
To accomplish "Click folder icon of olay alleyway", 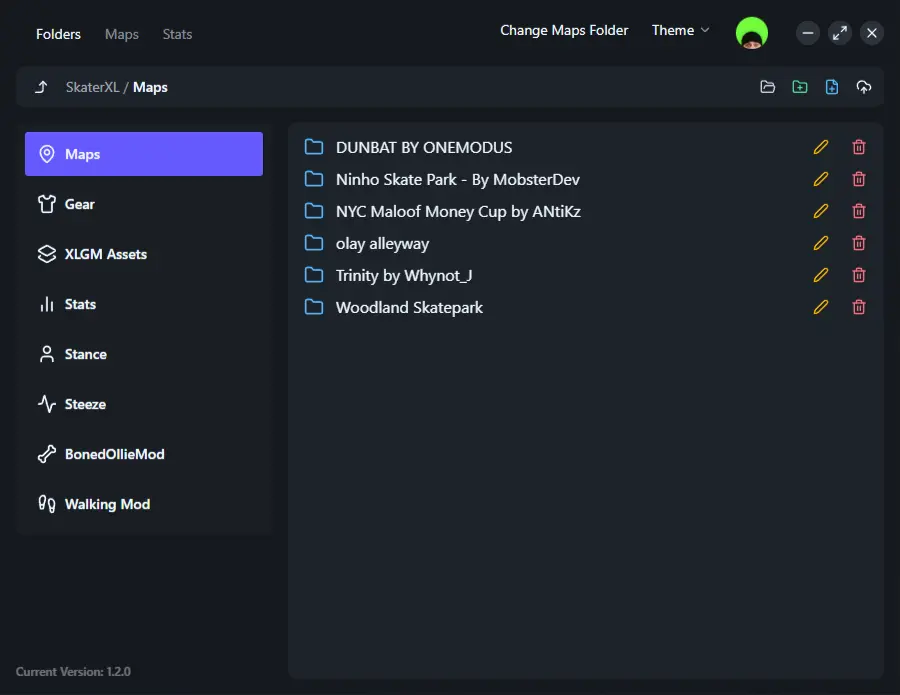I will tap(314, 243).
